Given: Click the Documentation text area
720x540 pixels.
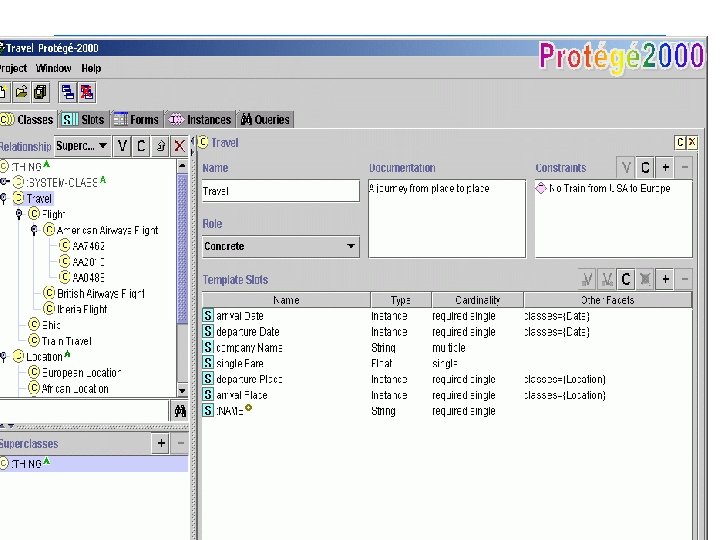Looking at the screenshot, I should point(447,219).
